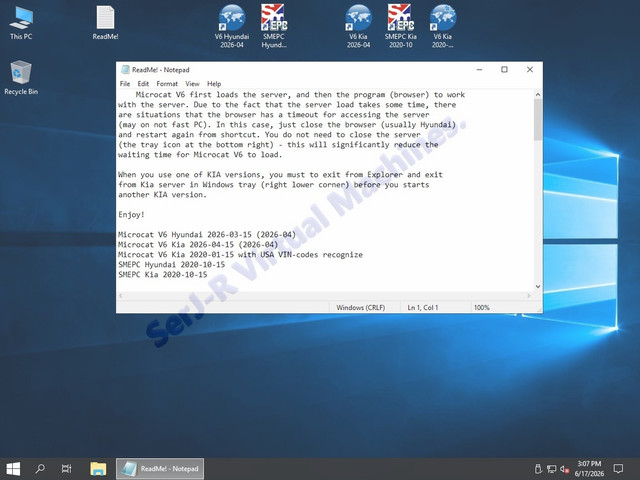
Task: Click the vertical scrollbar up arrow
Action: 538,94
